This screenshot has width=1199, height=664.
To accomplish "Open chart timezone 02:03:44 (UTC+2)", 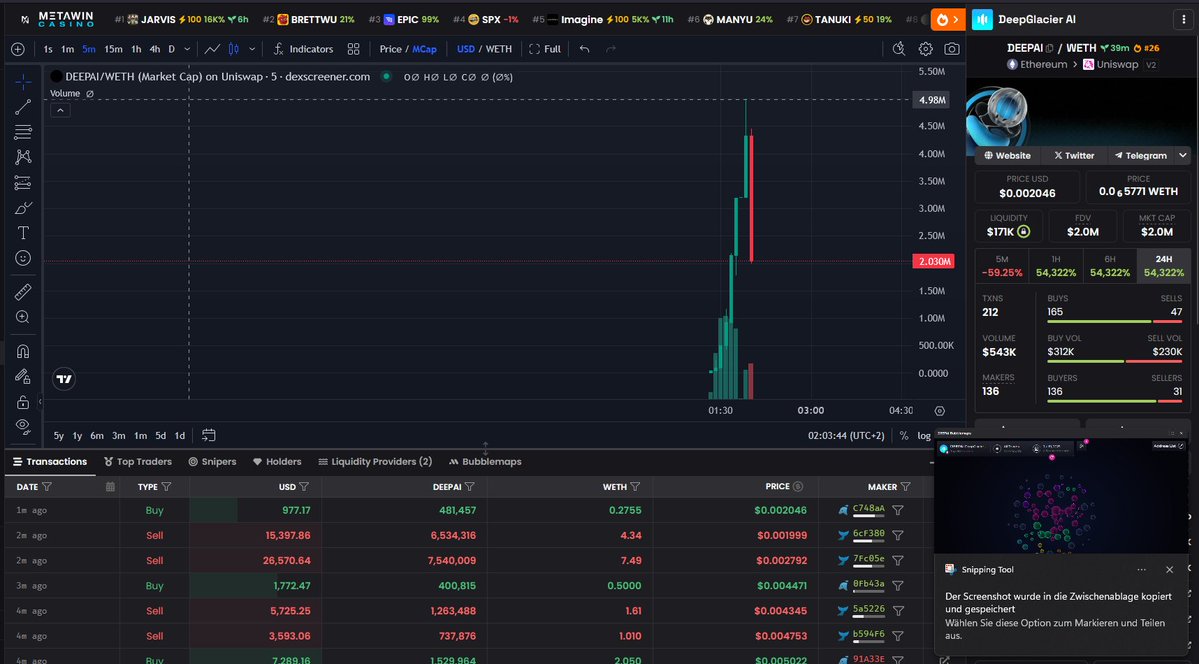I will tap(846, 435).
